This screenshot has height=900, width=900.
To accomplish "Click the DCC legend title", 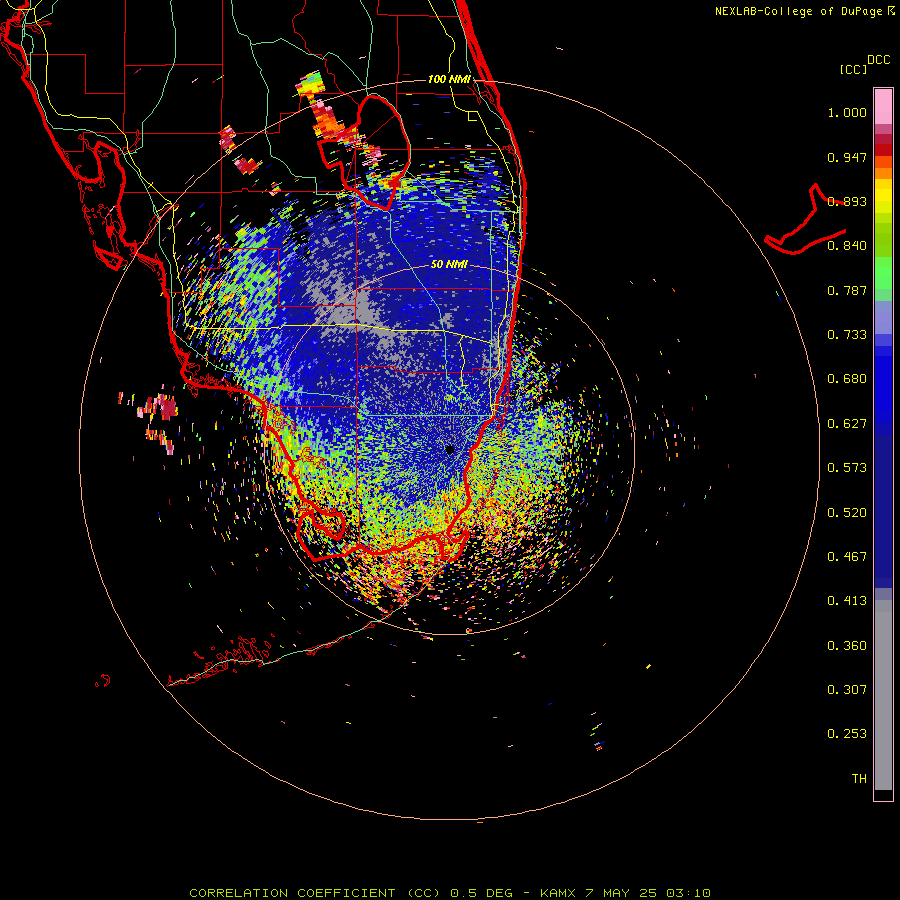I will coord(878,60).
